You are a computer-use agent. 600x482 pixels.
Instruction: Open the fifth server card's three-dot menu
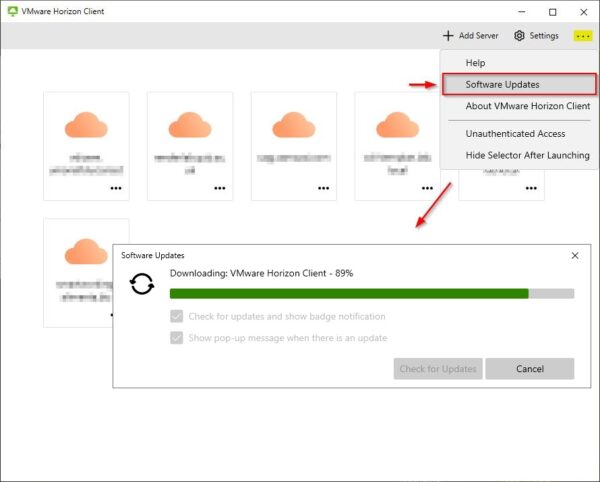point(531,188)
